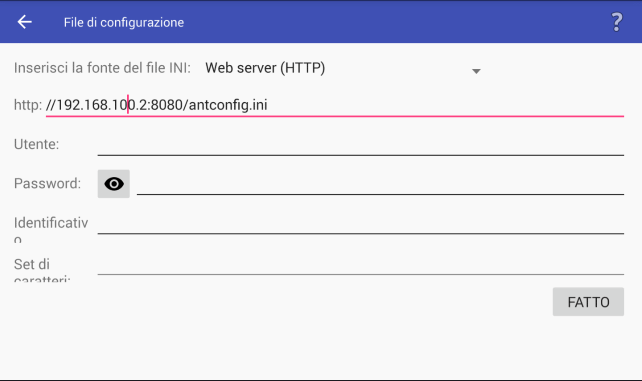The image size is (642, 381).
Task: Place cursor after 'antconfig.ini' in URL
Action: point(269,105)
